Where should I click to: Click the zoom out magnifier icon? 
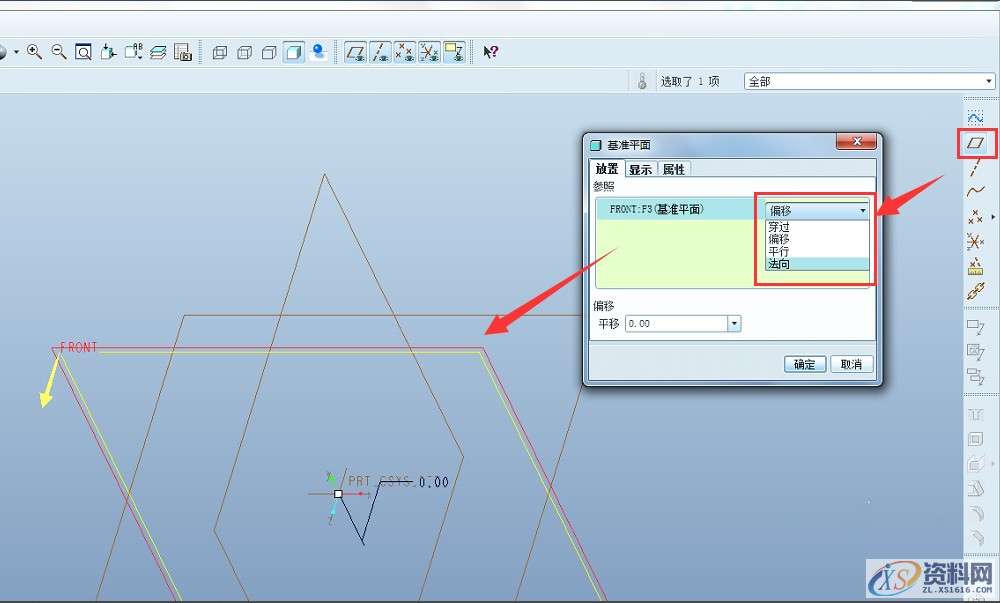point(58,51)
